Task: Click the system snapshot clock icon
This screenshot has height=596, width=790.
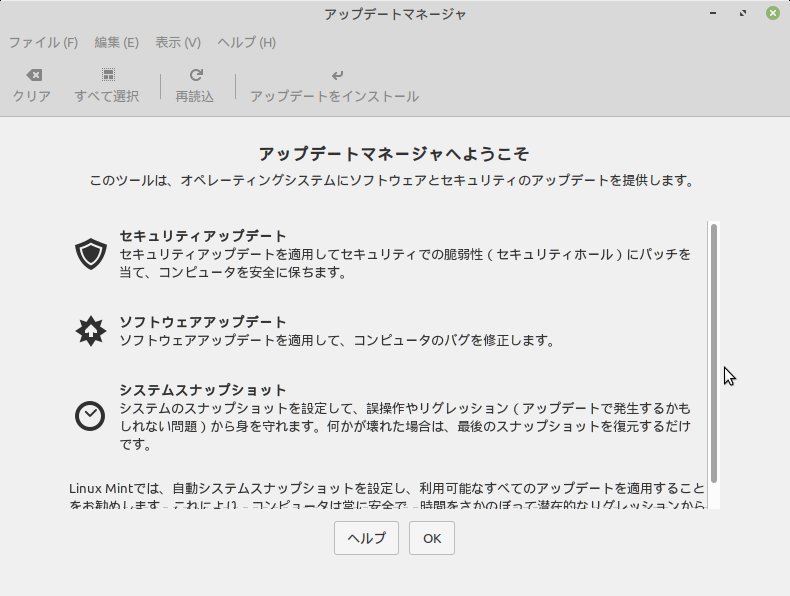Action: tap(90, 416)
